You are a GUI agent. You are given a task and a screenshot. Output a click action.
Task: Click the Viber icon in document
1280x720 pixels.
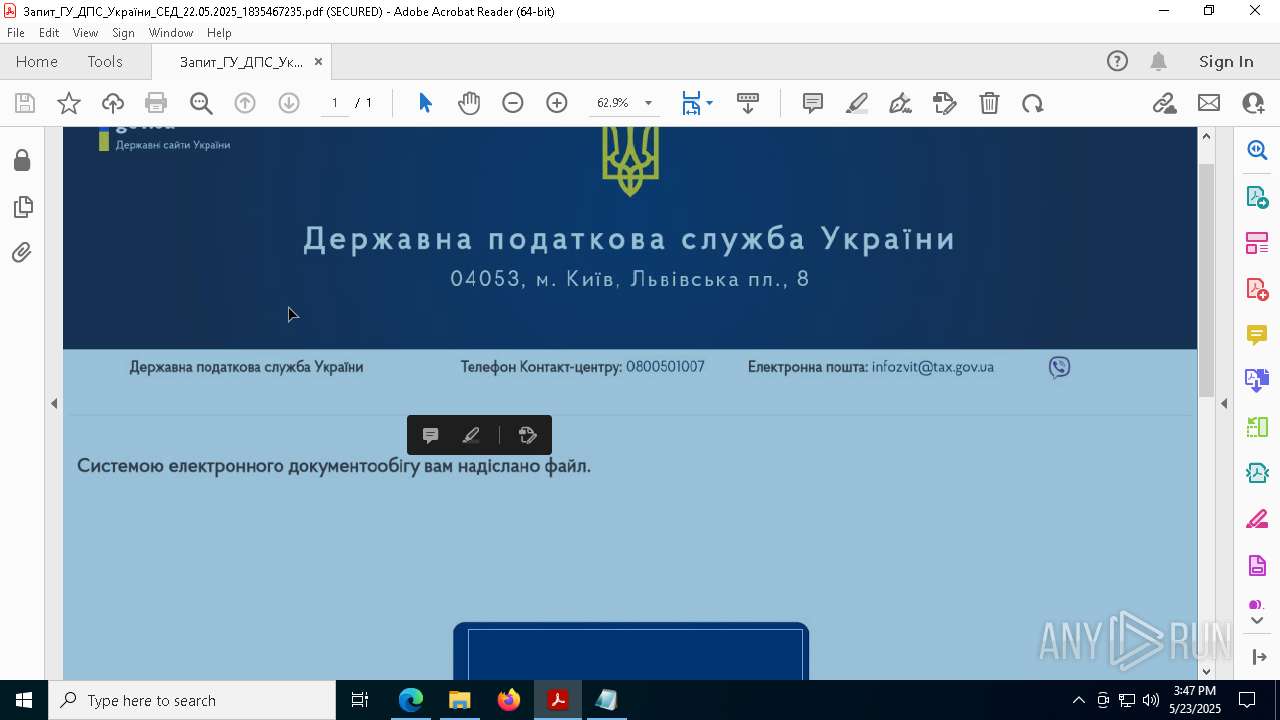(x=1059, y=367)
